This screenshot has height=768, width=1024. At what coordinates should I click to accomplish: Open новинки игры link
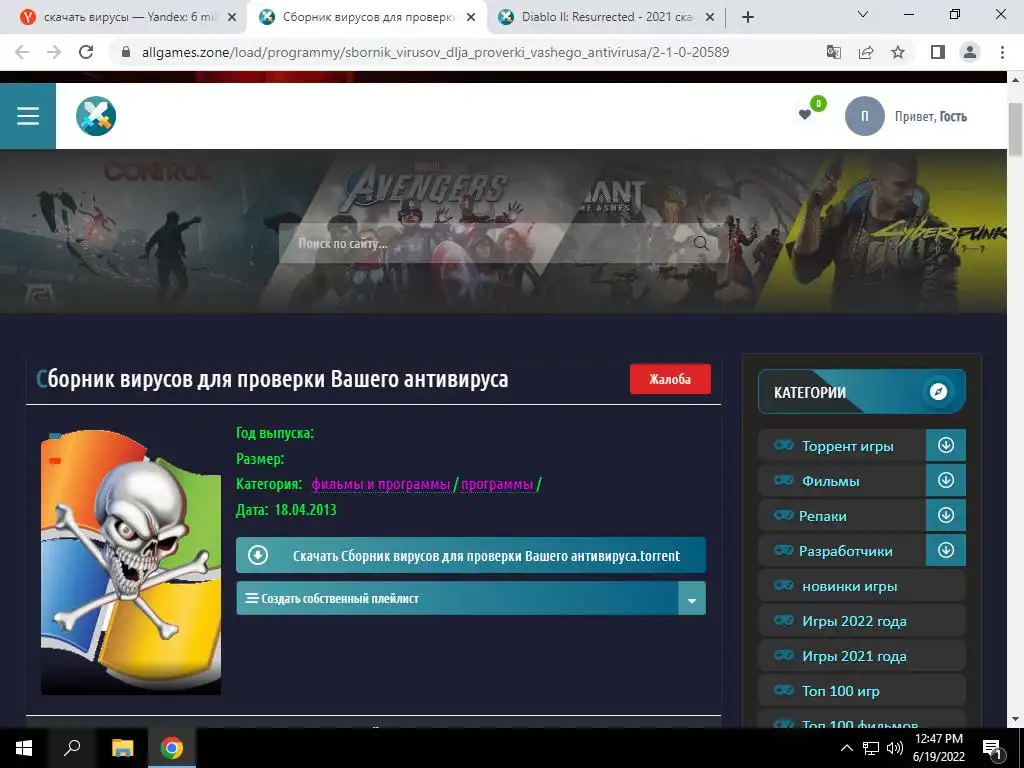pos(850,586)
